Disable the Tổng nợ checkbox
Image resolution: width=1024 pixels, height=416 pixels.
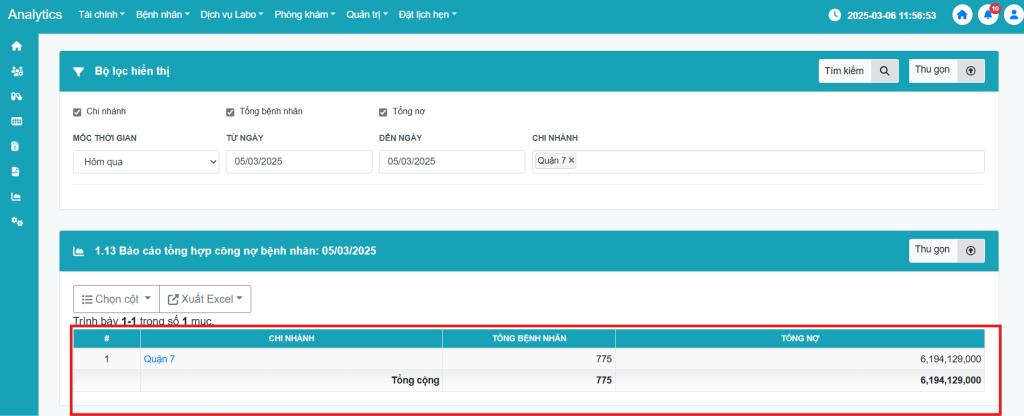pyautogui.click(x=383, y=111)
